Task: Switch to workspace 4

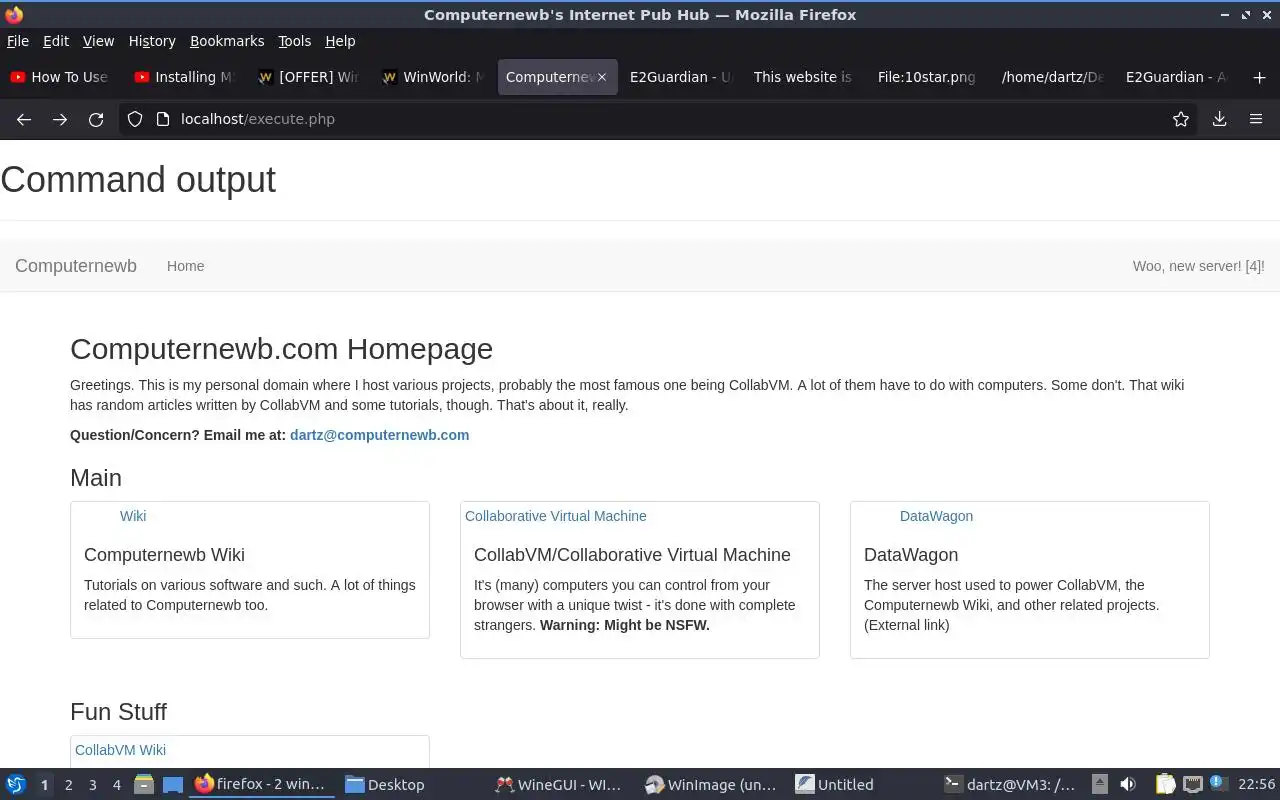Action: pyautogui.click(x=116, y=785)
